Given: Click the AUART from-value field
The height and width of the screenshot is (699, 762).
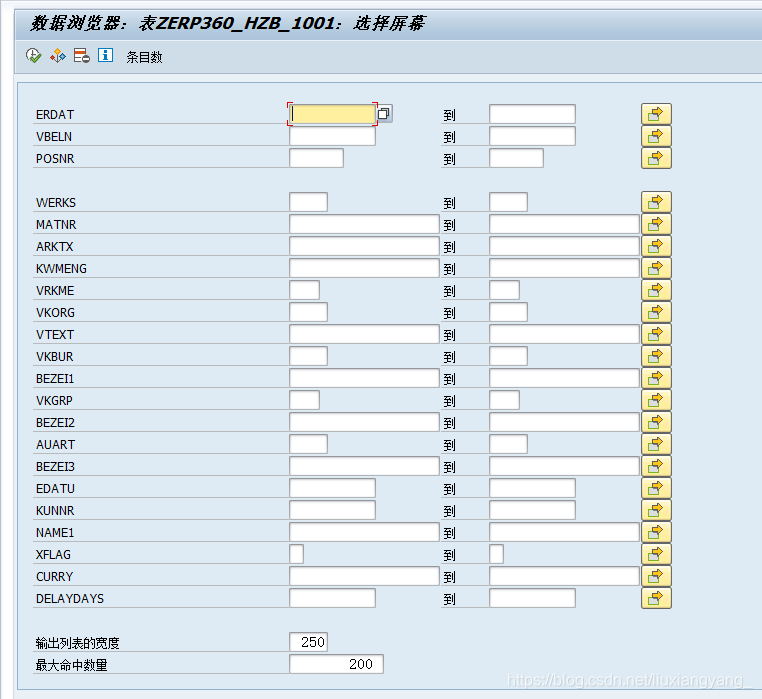Looking at the screenshot, I should tap(309, 444).
